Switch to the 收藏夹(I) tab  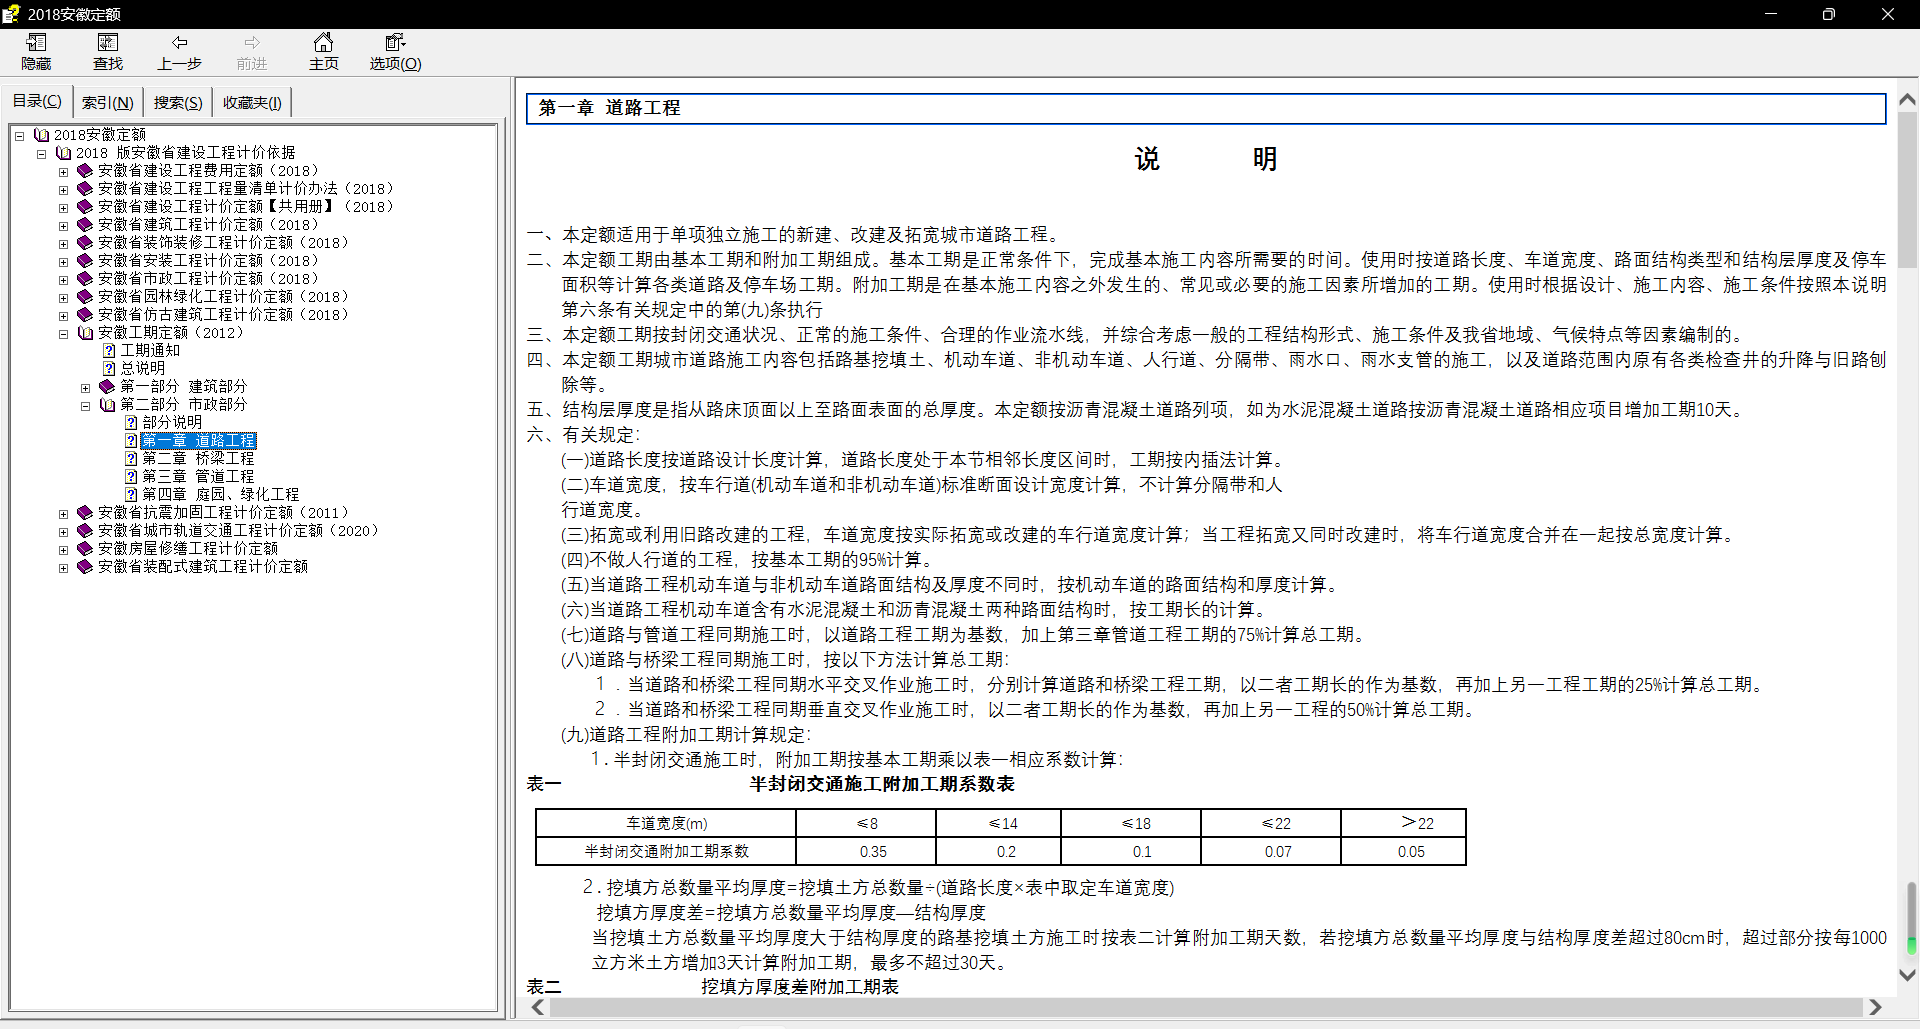coord(252,102)
